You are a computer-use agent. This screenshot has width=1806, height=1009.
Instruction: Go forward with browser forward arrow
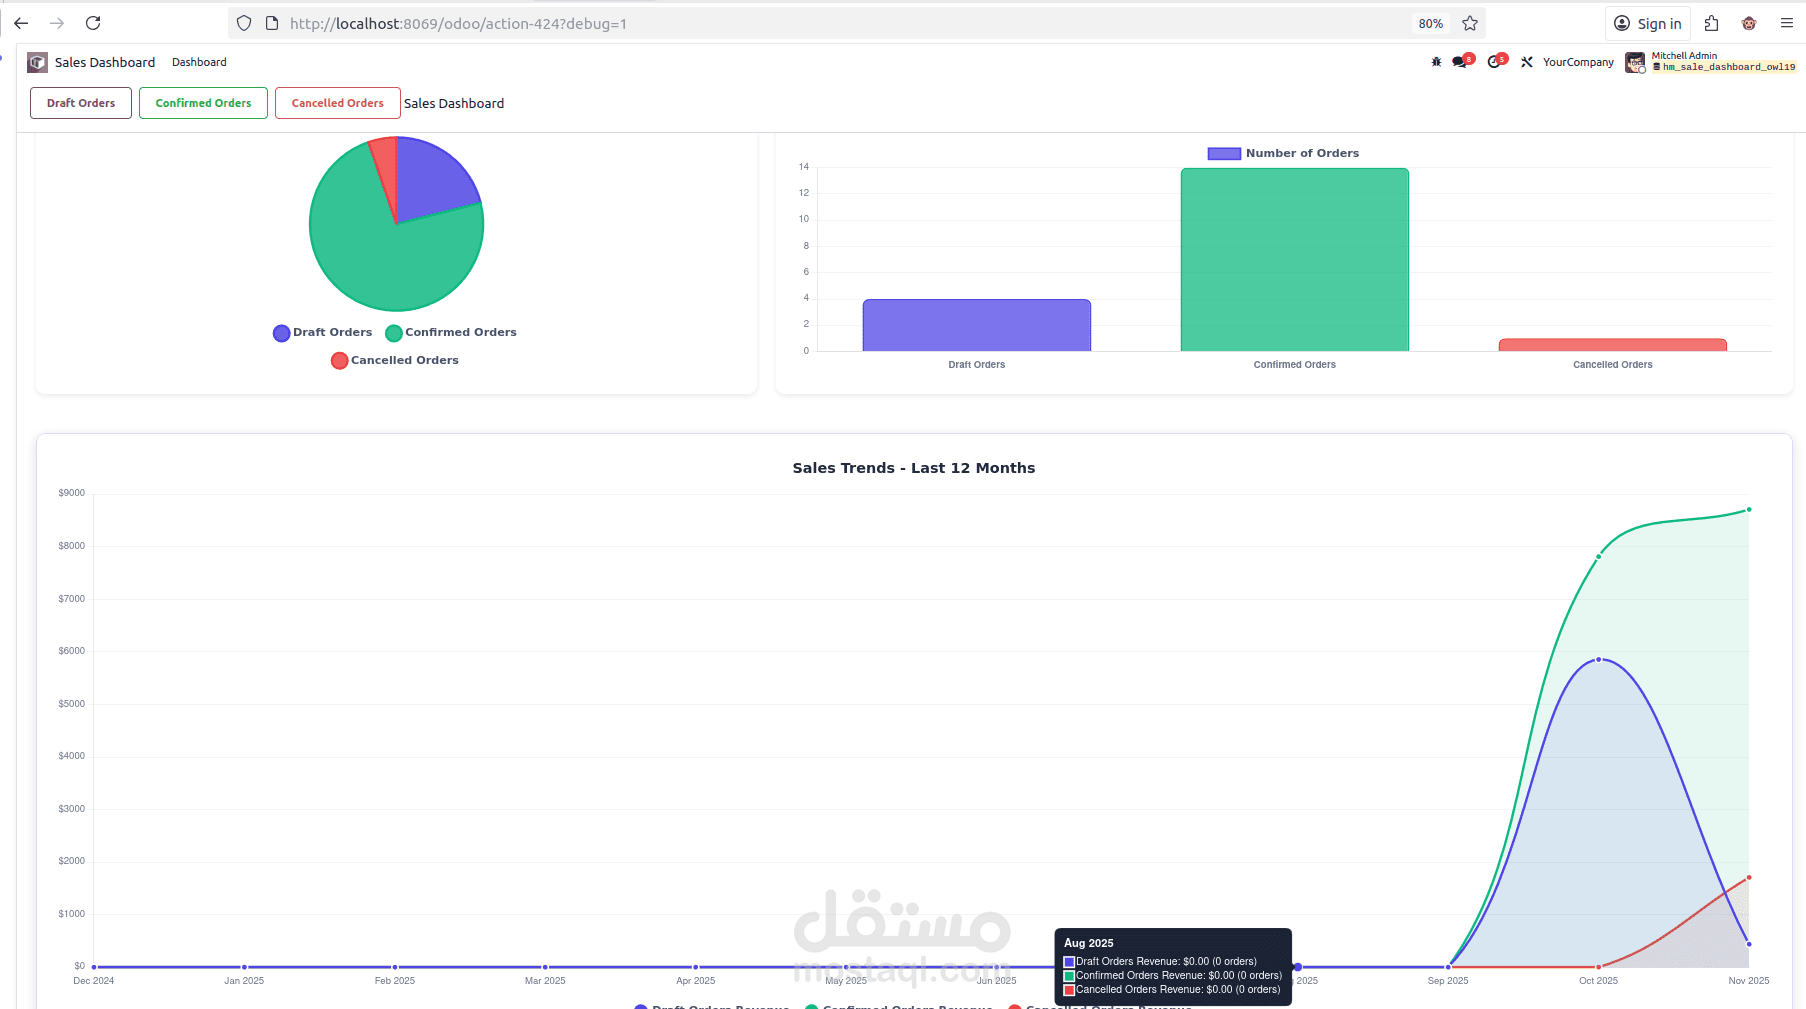coord(57,23)
